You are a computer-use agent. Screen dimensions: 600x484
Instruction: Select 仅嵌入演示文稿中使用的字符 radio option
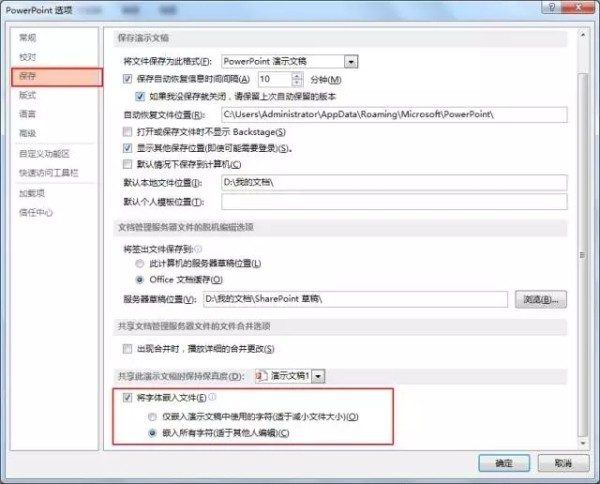point(152,416)
